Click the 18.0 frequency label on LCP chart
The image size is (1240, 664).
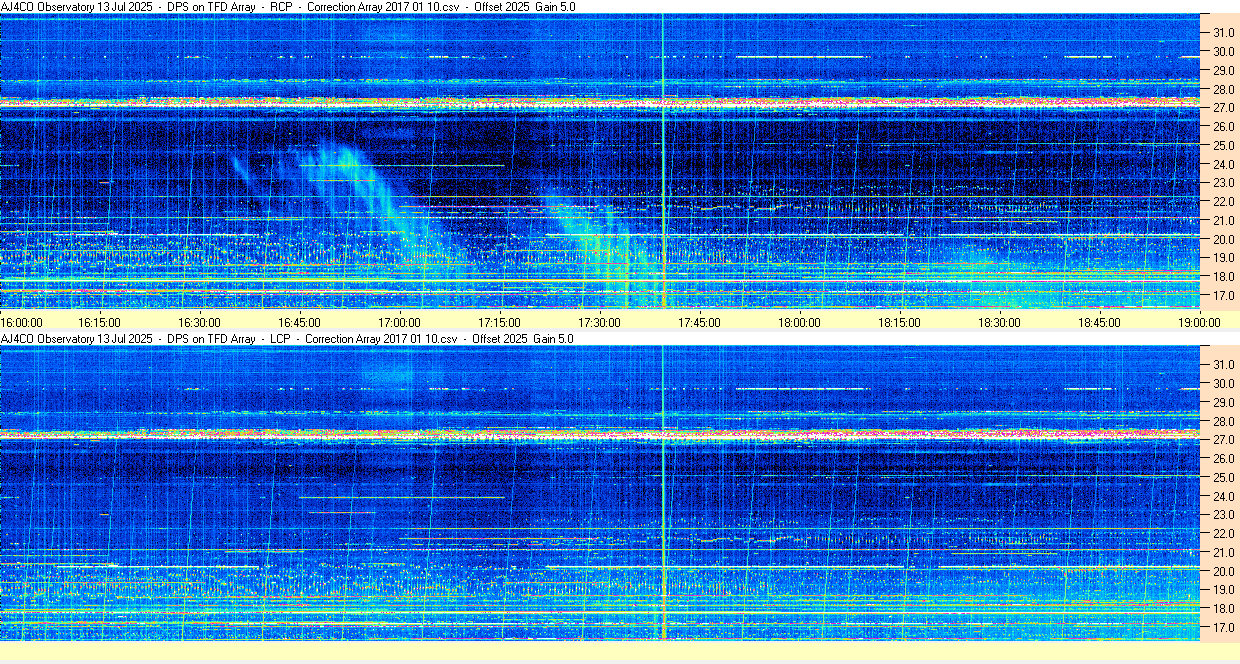point(1224,609)
